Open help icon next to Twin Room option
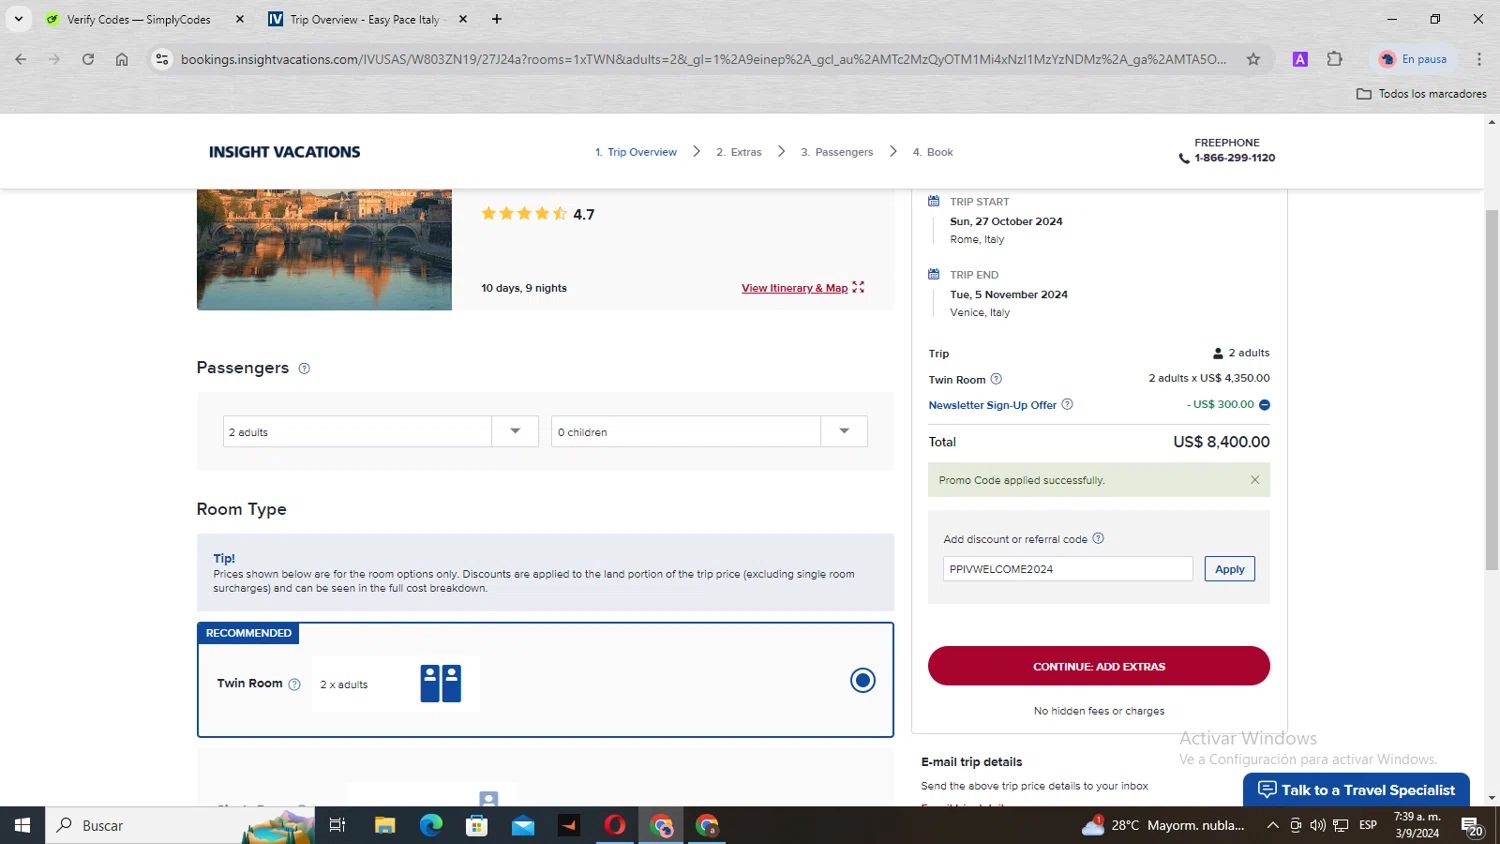The image size is (1500, 844). [x=294, y=684]
